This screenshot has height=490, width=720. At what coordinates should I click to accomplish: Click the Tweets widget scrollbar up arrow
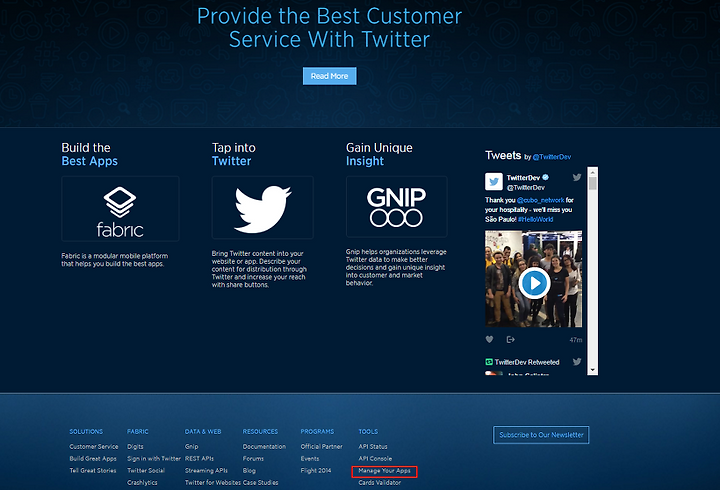pos(592,172)
